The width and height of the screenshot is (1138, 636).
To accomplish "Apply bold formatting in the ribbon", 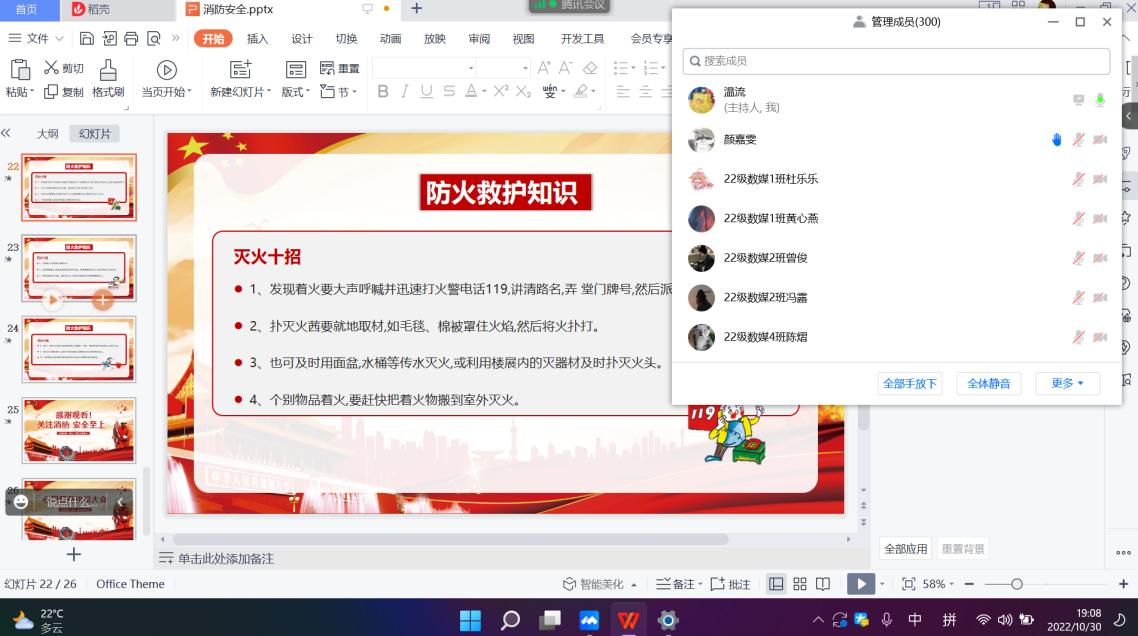I will [383, 90].
